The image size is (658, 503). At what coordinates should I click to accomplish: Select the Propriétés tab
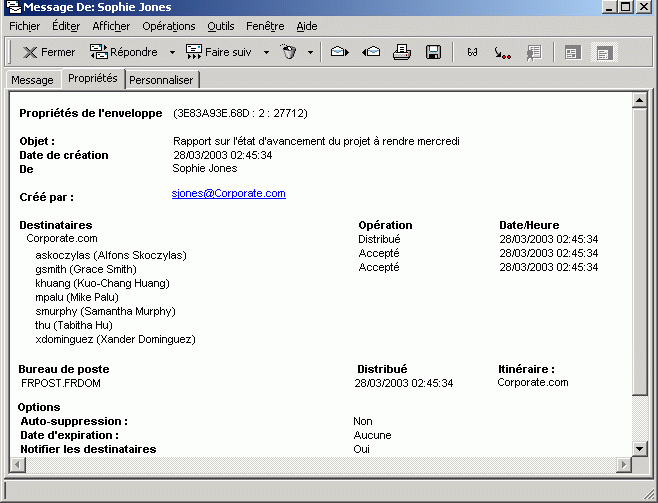93,78
